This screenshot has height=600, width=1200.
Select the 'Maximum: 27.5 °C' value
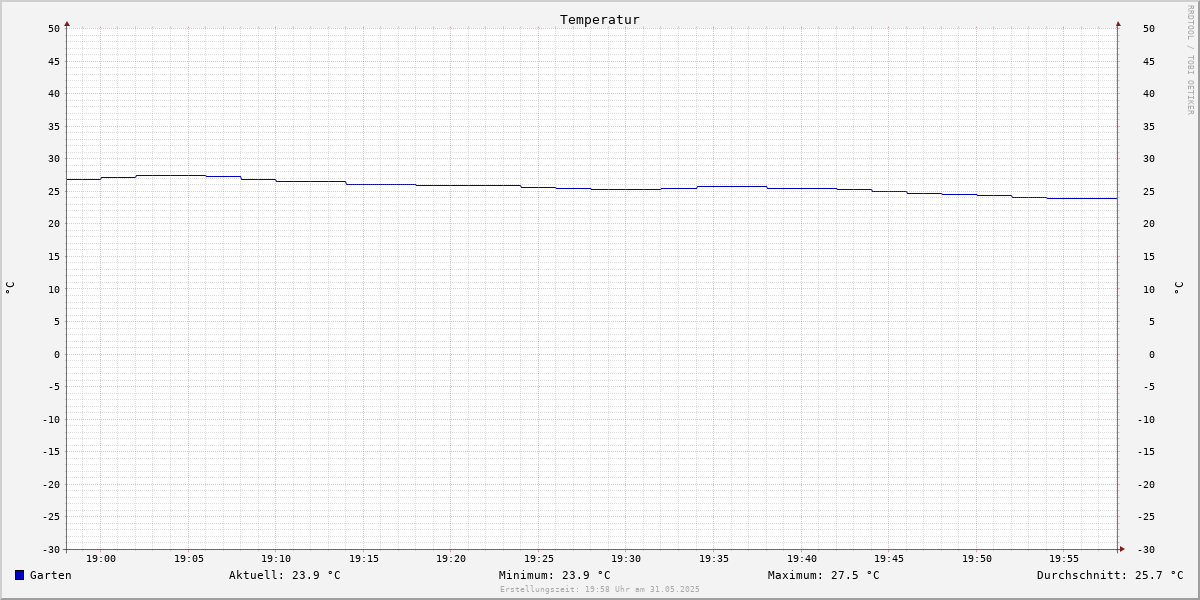pos(824,575)
